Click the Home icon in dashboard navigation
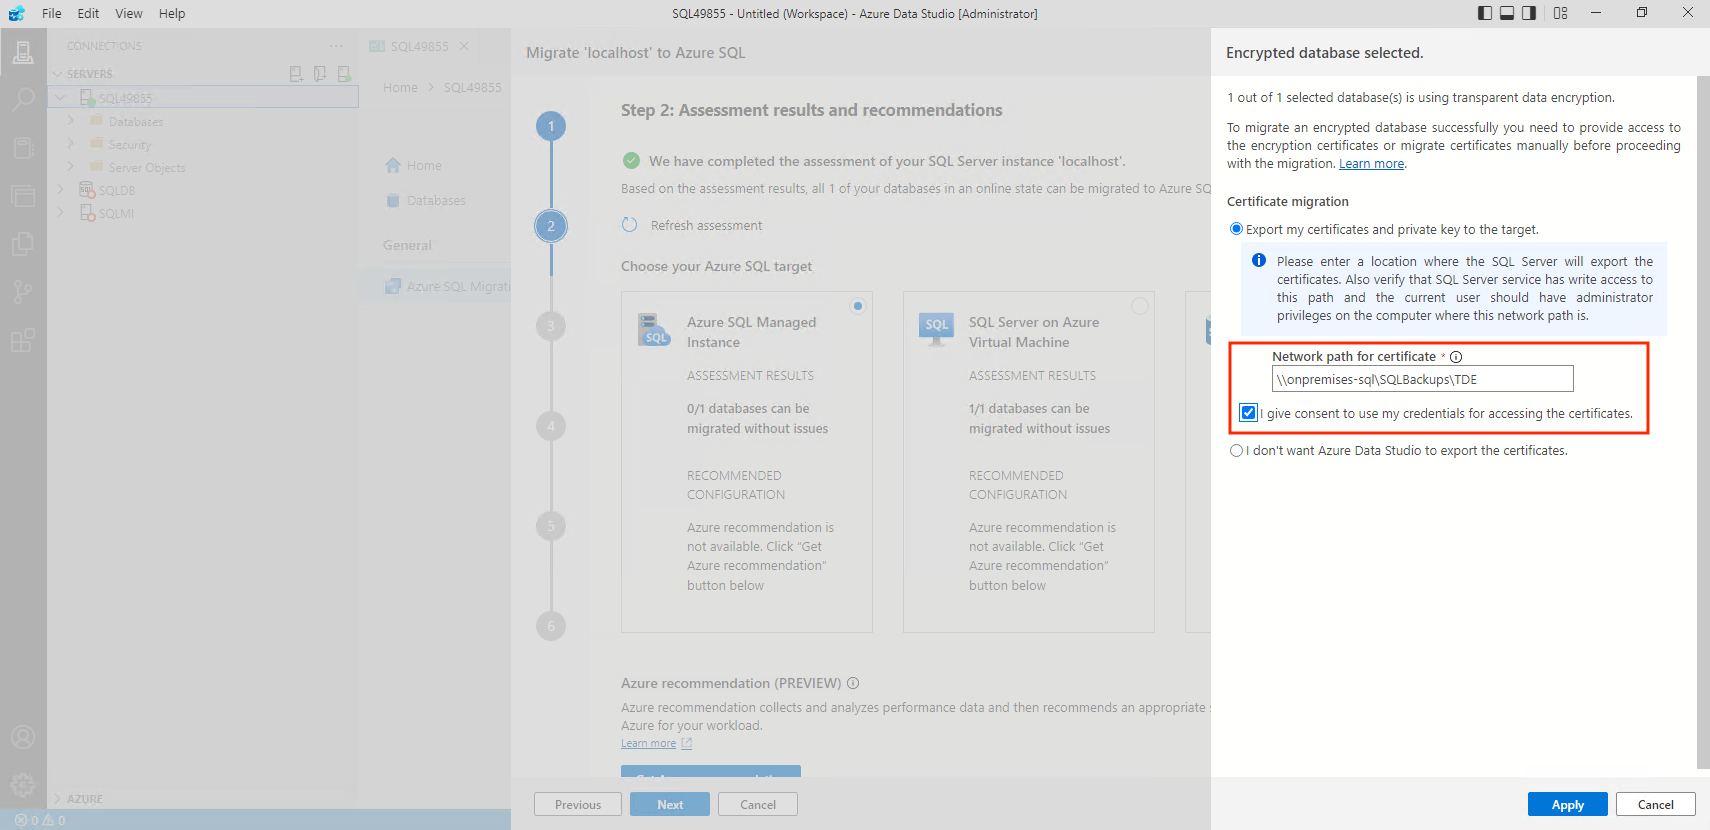Screen dimensions: 1710x830 pyautogui.click(x=393, y=165)
